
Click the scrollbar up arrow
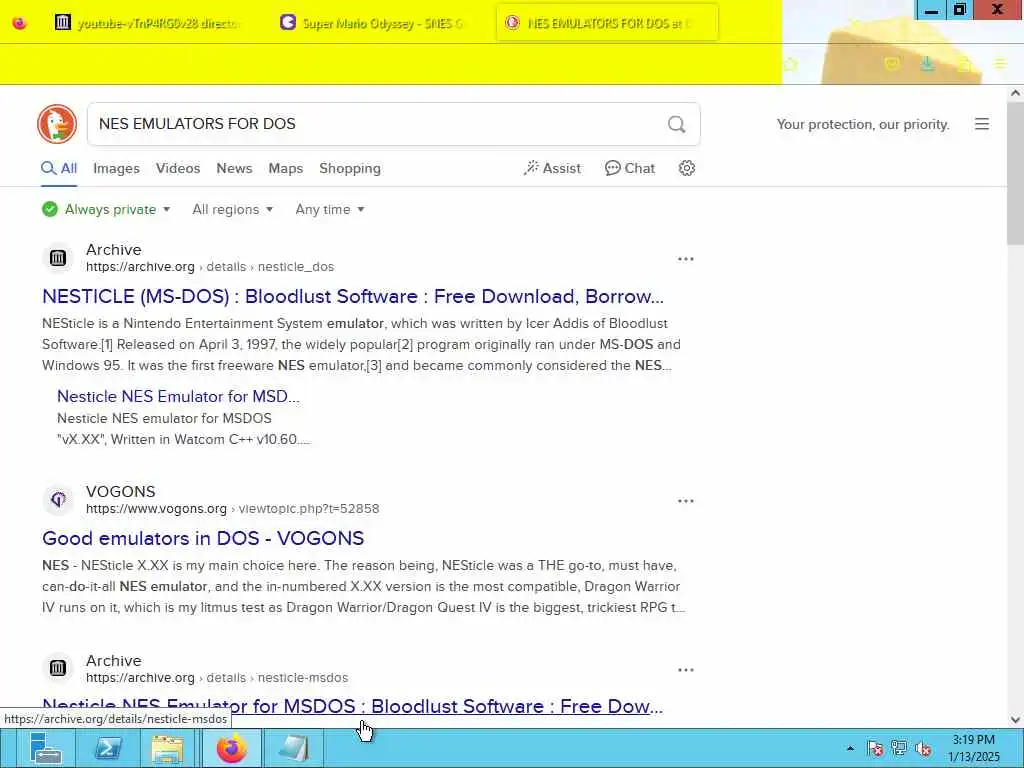point(1015,93)
